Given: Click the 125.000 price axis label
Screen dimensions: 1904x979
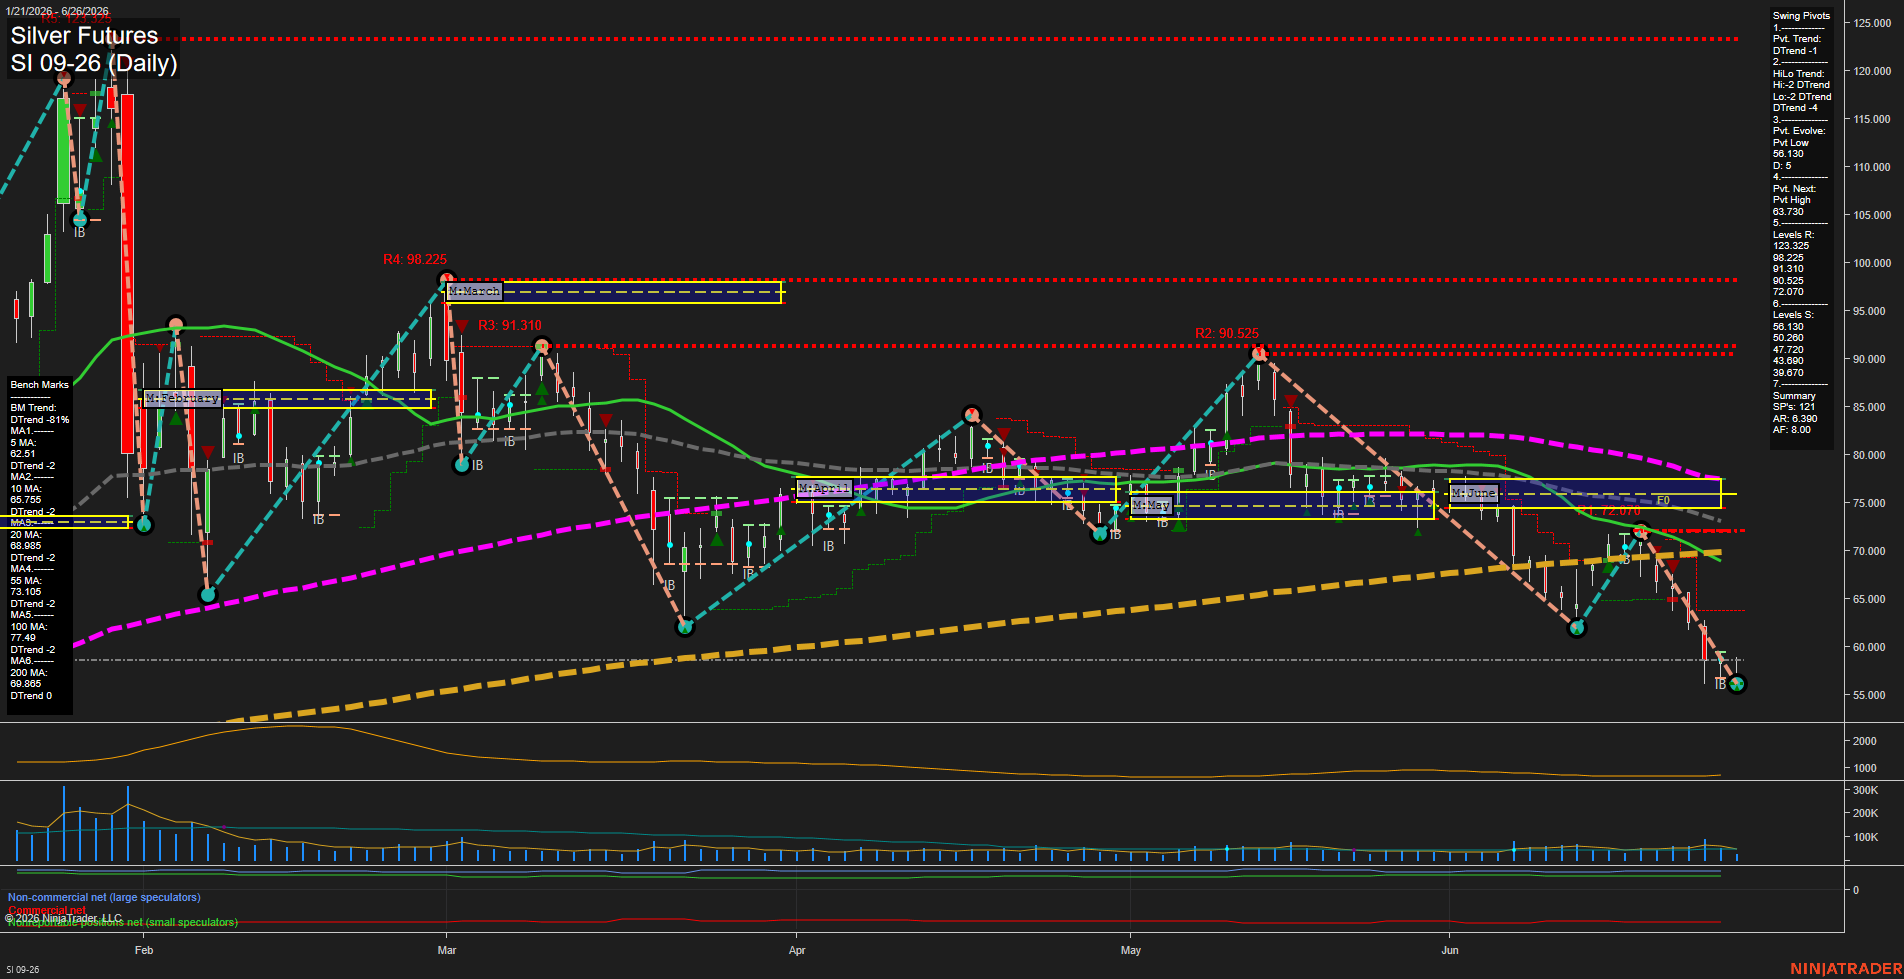Looking at the screenshot, I should pos(1872,23).
